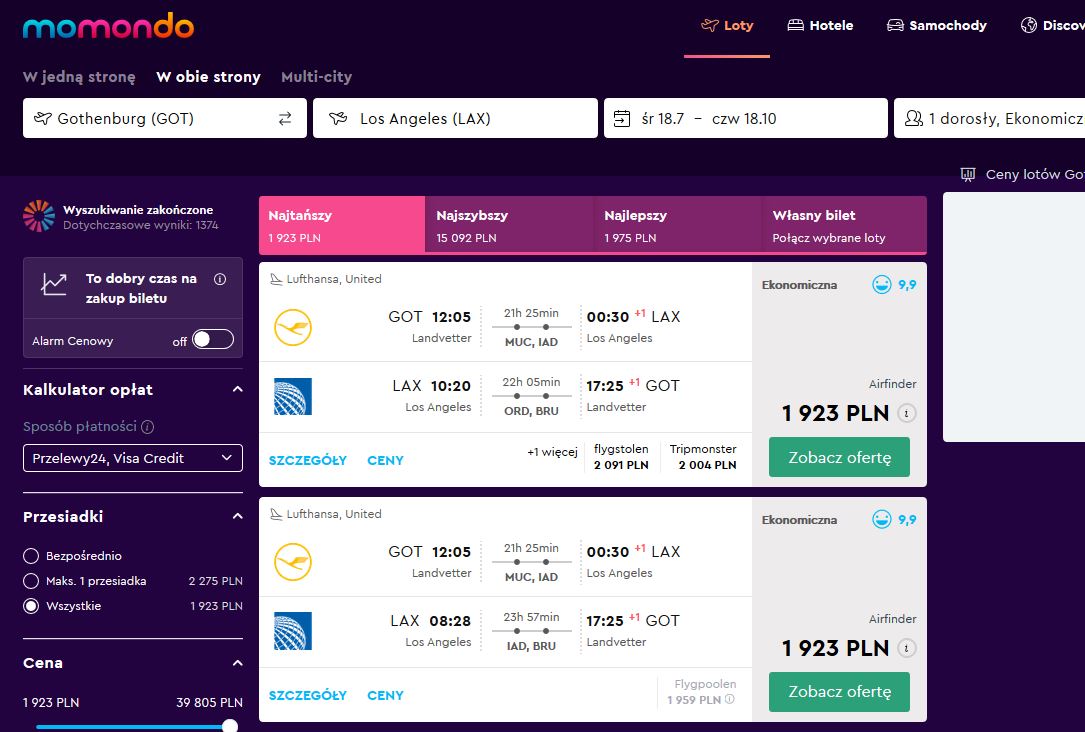Click rating smiley on first result
This screenshot has height=732, width=1085.
point(882,284)
